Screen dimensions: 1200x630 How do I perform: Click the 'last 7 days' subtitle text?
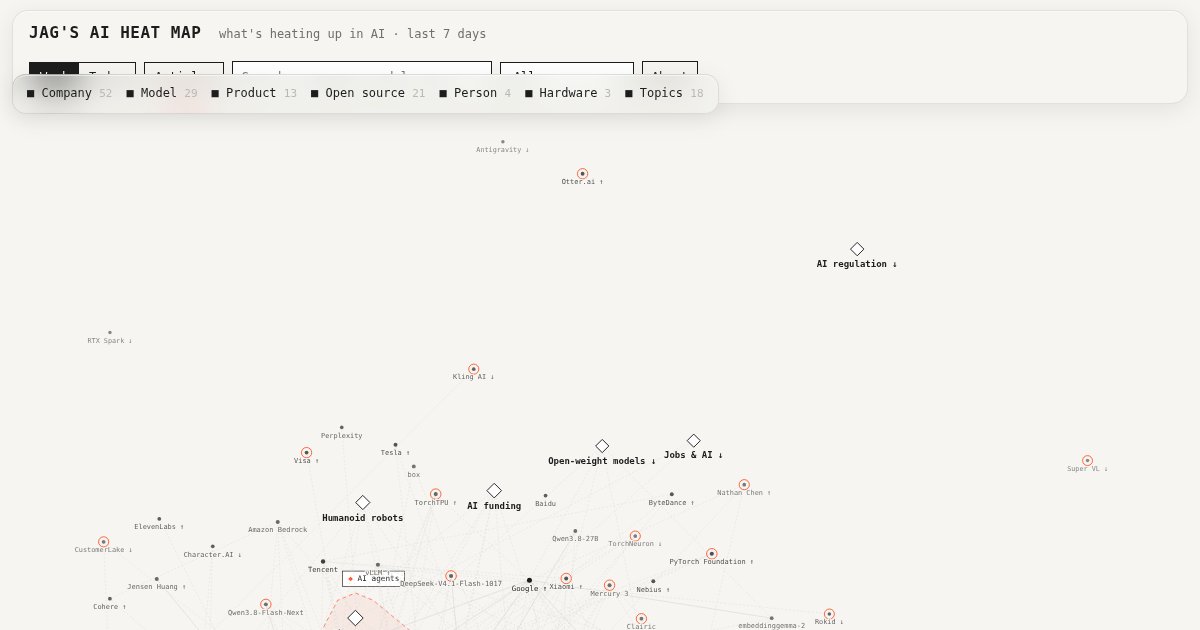point(446,34)
